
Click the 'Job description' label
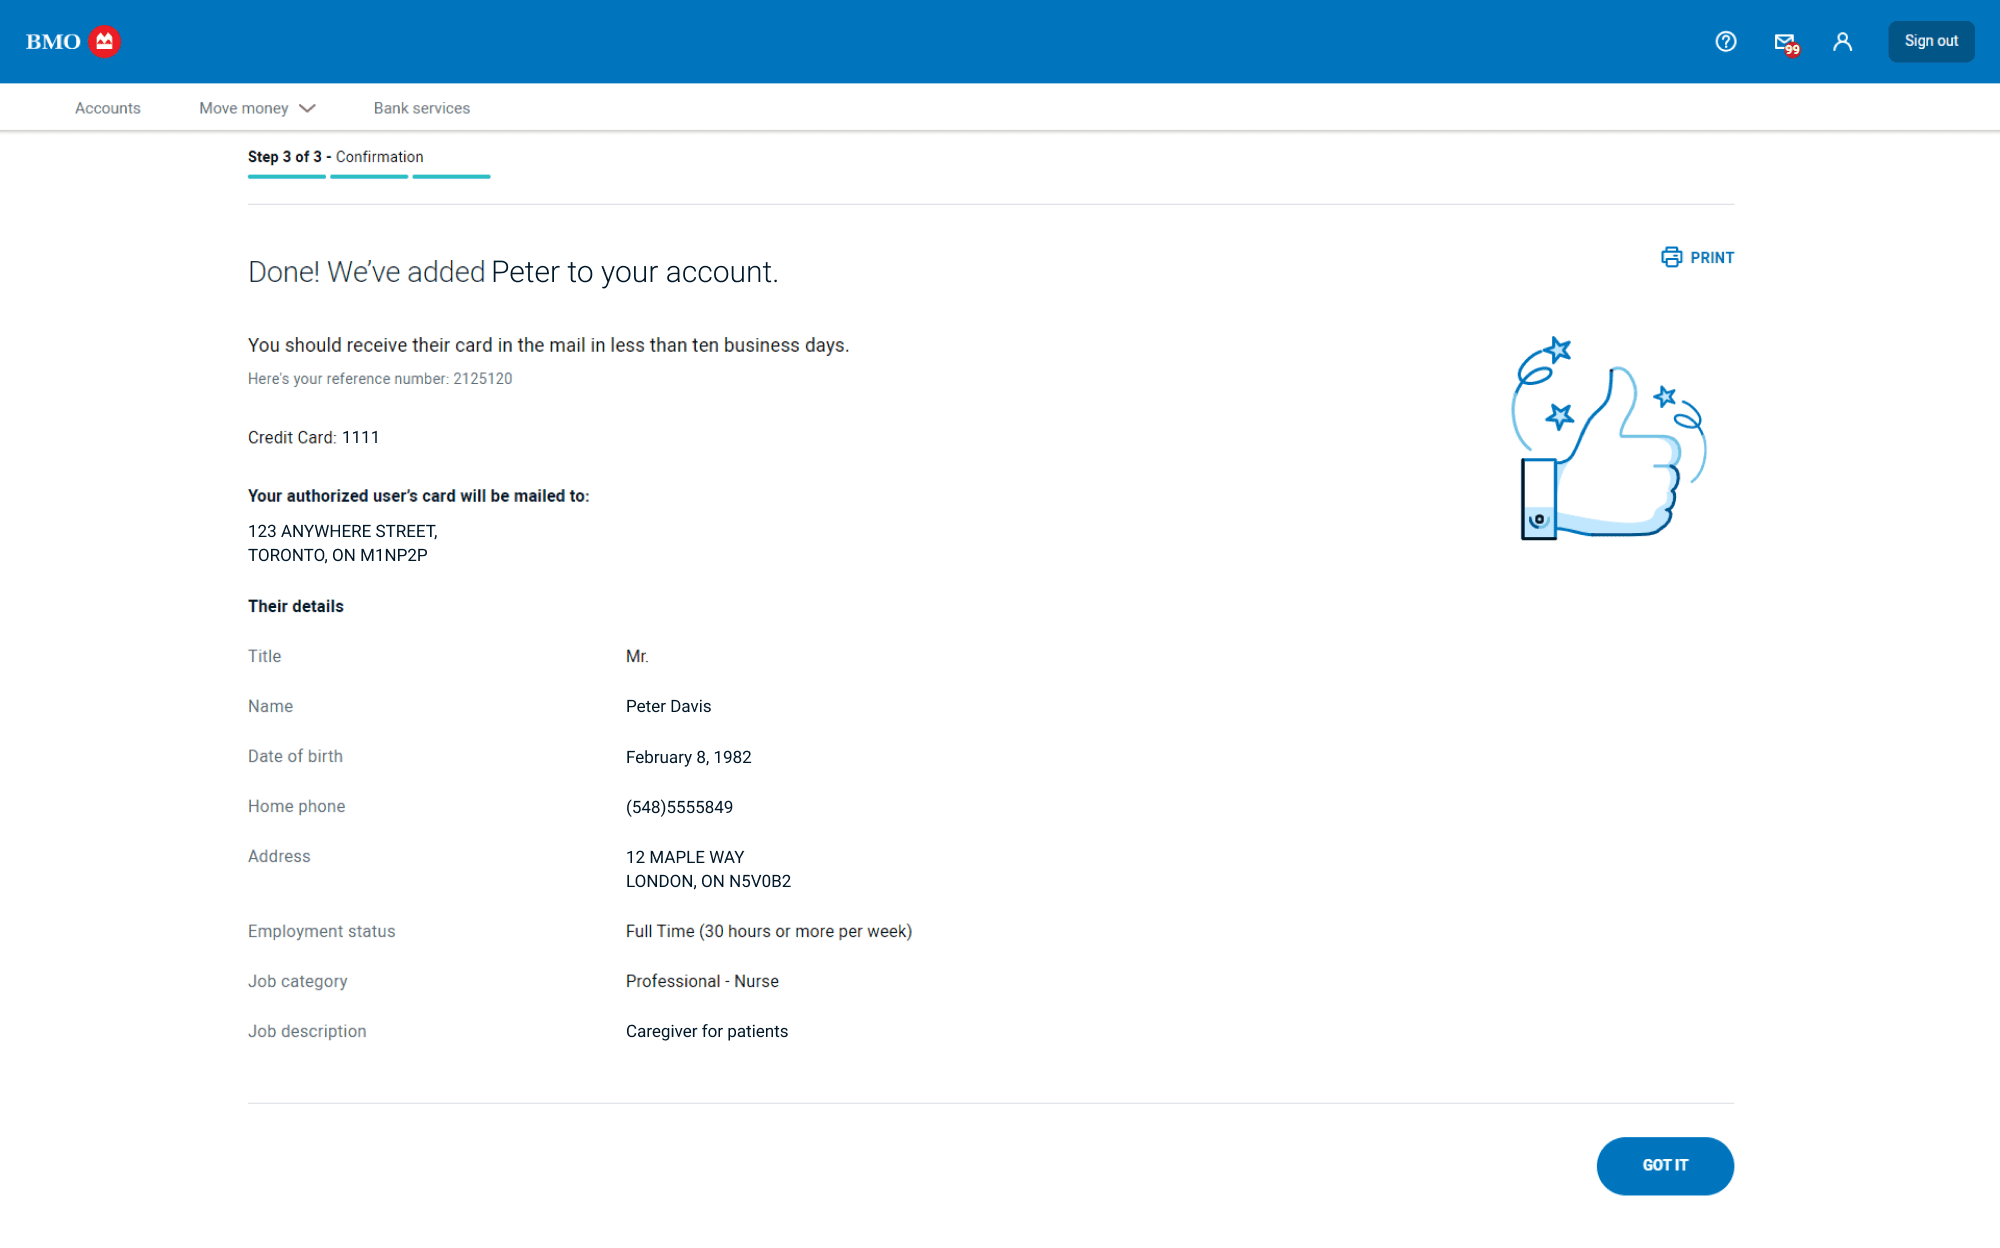[x=307, y=1031]
